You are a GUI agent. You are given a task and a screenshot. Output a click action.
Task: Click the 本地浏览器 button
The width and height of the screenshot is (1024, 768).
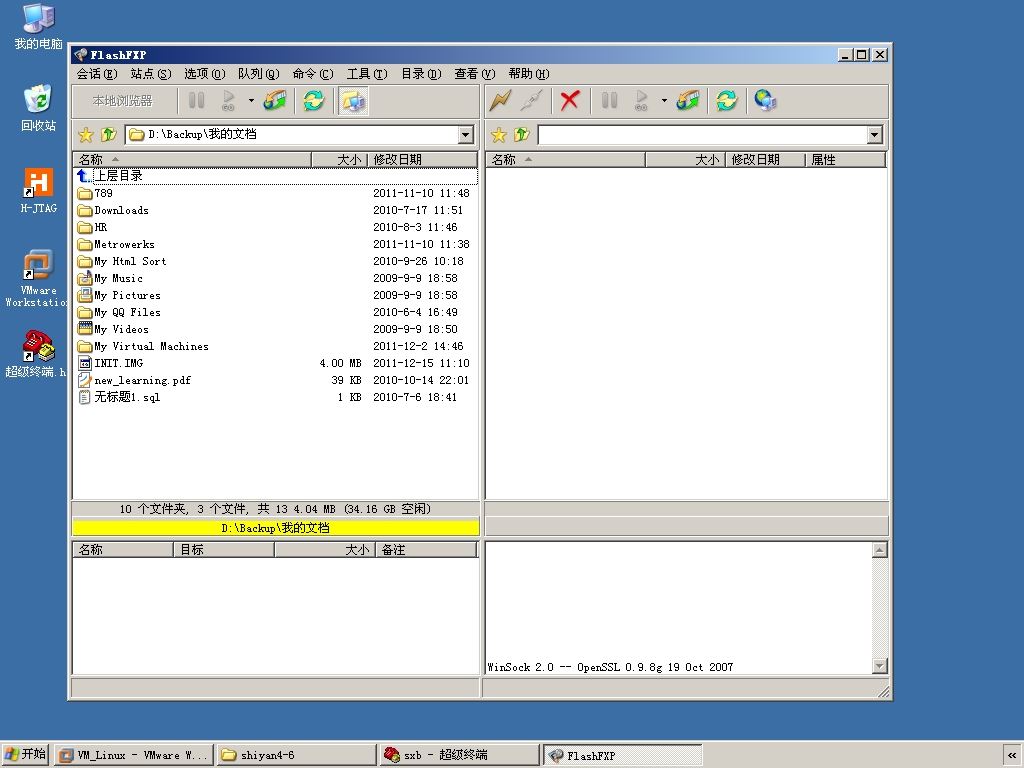coord(122,101)
